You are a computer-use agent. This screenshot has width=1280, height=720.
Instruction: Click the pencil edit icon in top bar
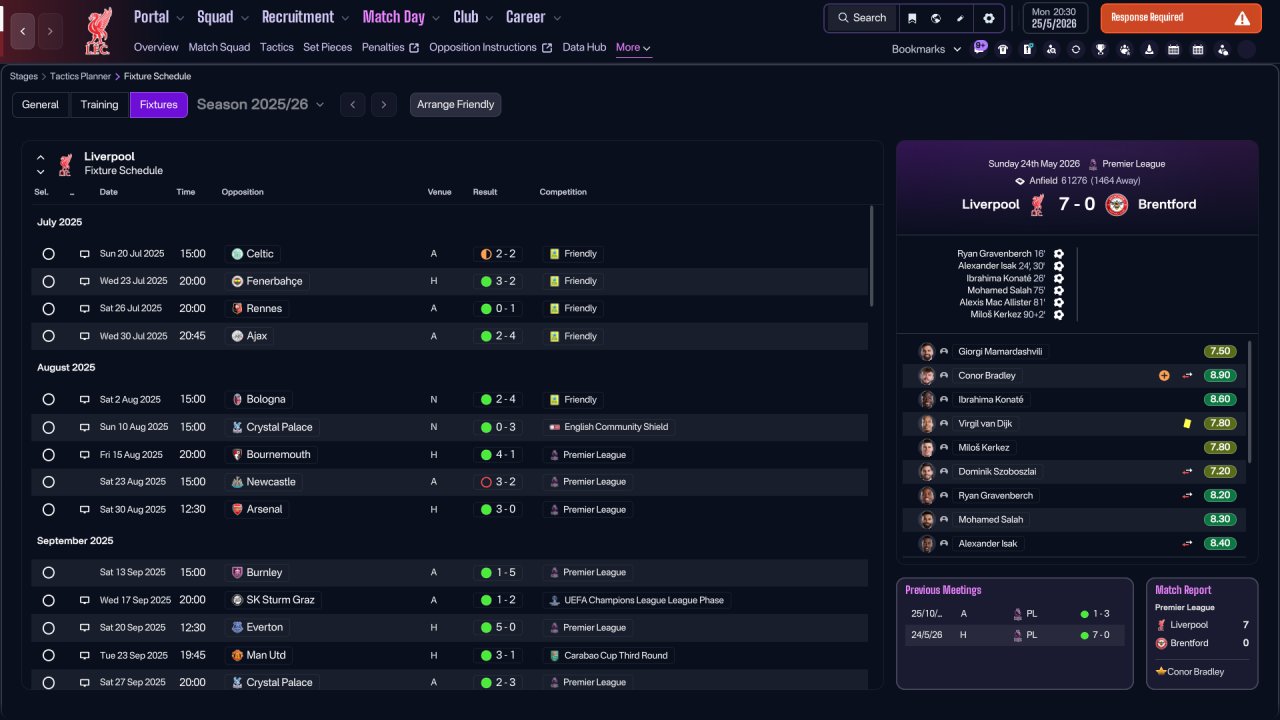pos(960,18)
